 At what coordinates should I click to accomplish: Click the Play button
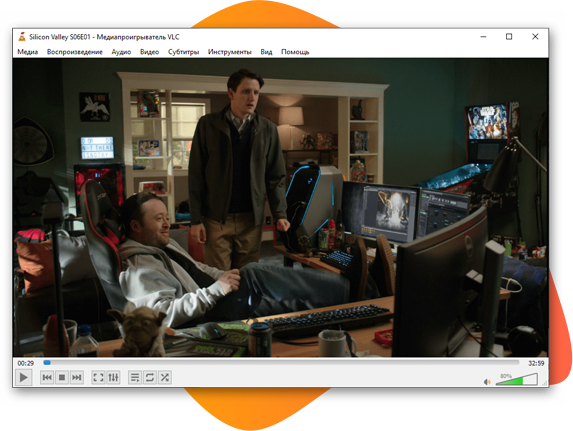coord(23,377)
